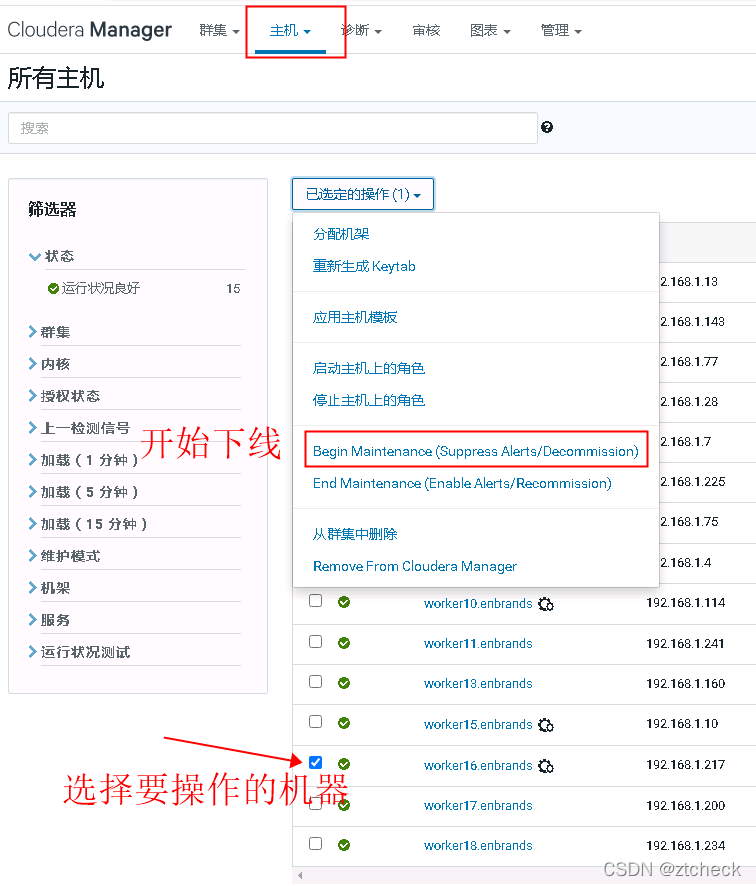
Task: Select the checkbox for worker13.enbrands
Action: click(315, 681)
